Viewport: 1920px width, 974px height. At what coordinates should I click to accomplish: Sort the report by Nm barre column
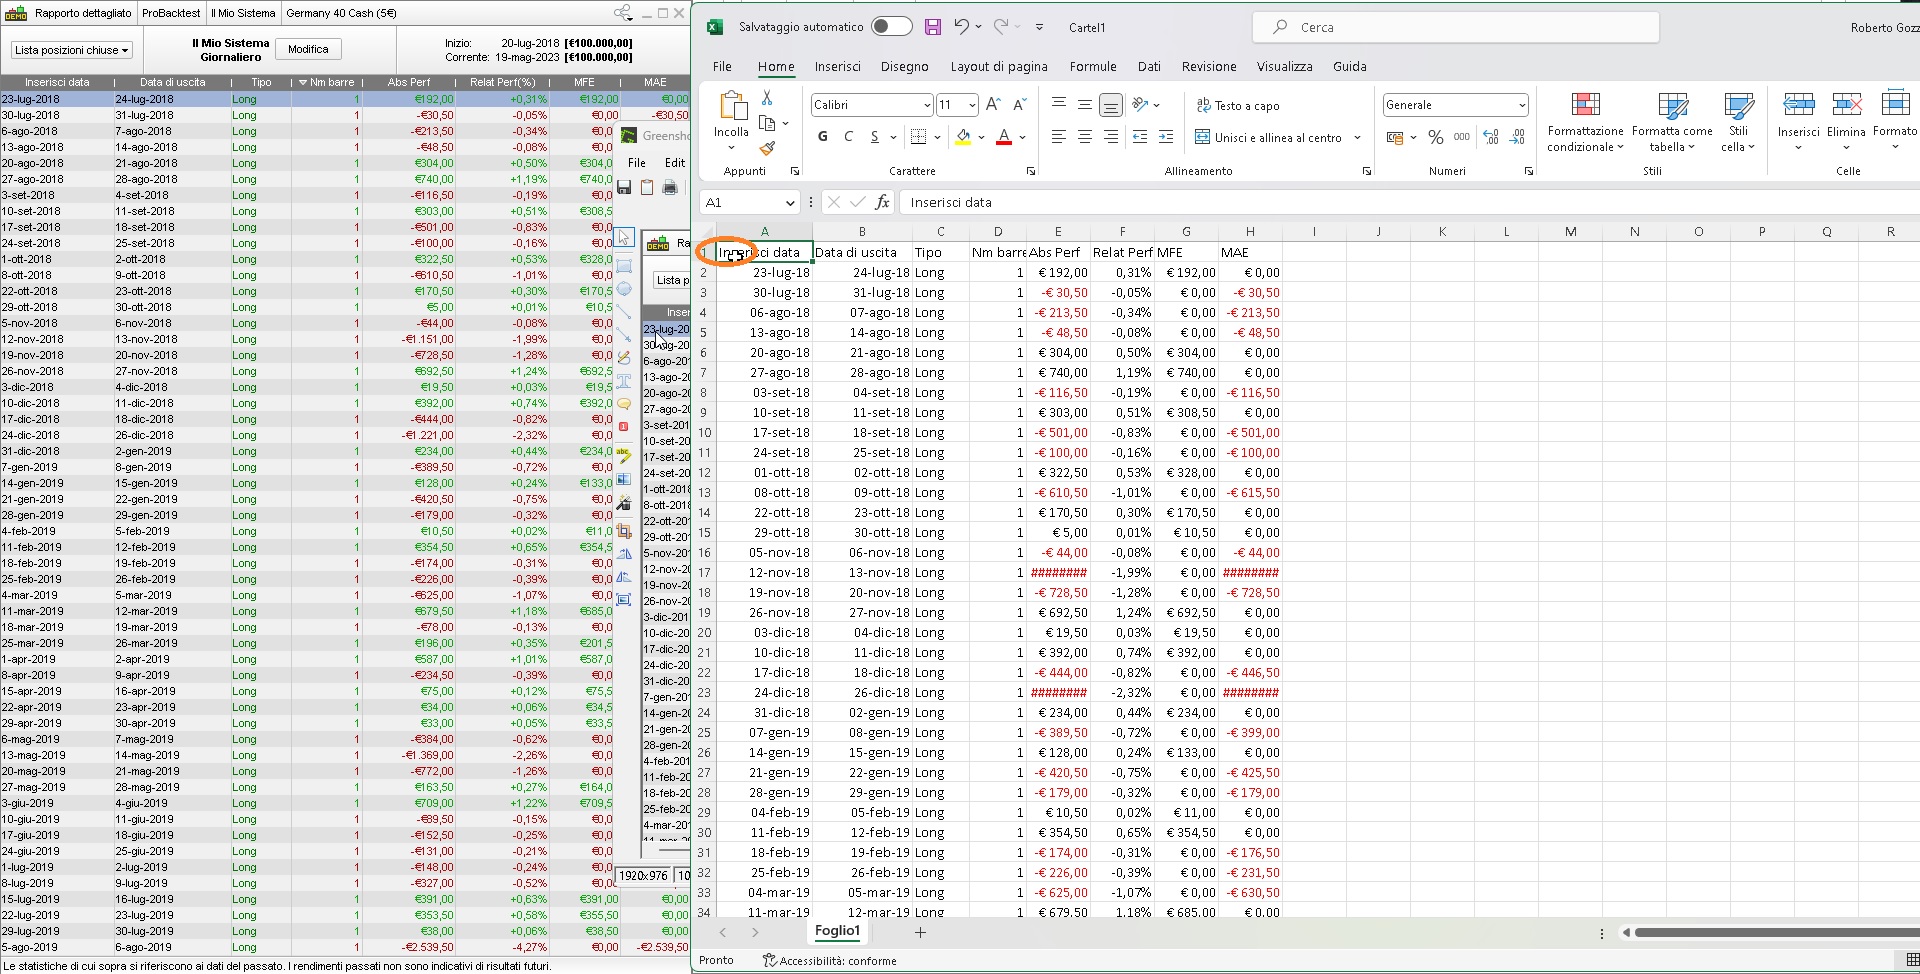pos(326,82)
